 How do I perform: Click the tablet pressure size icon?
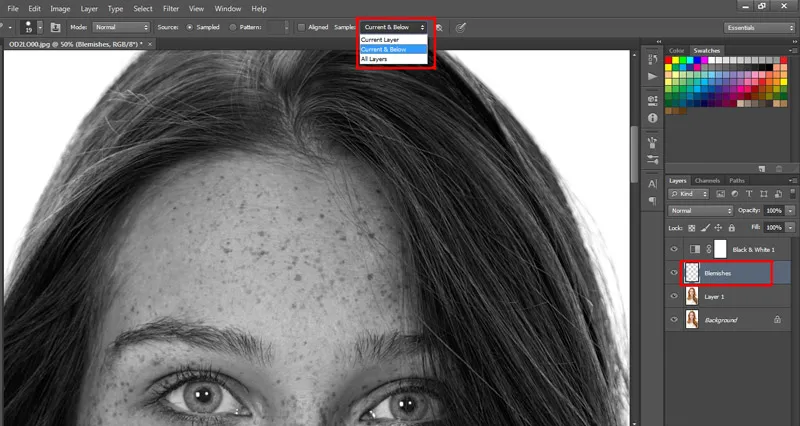(460, 28)
